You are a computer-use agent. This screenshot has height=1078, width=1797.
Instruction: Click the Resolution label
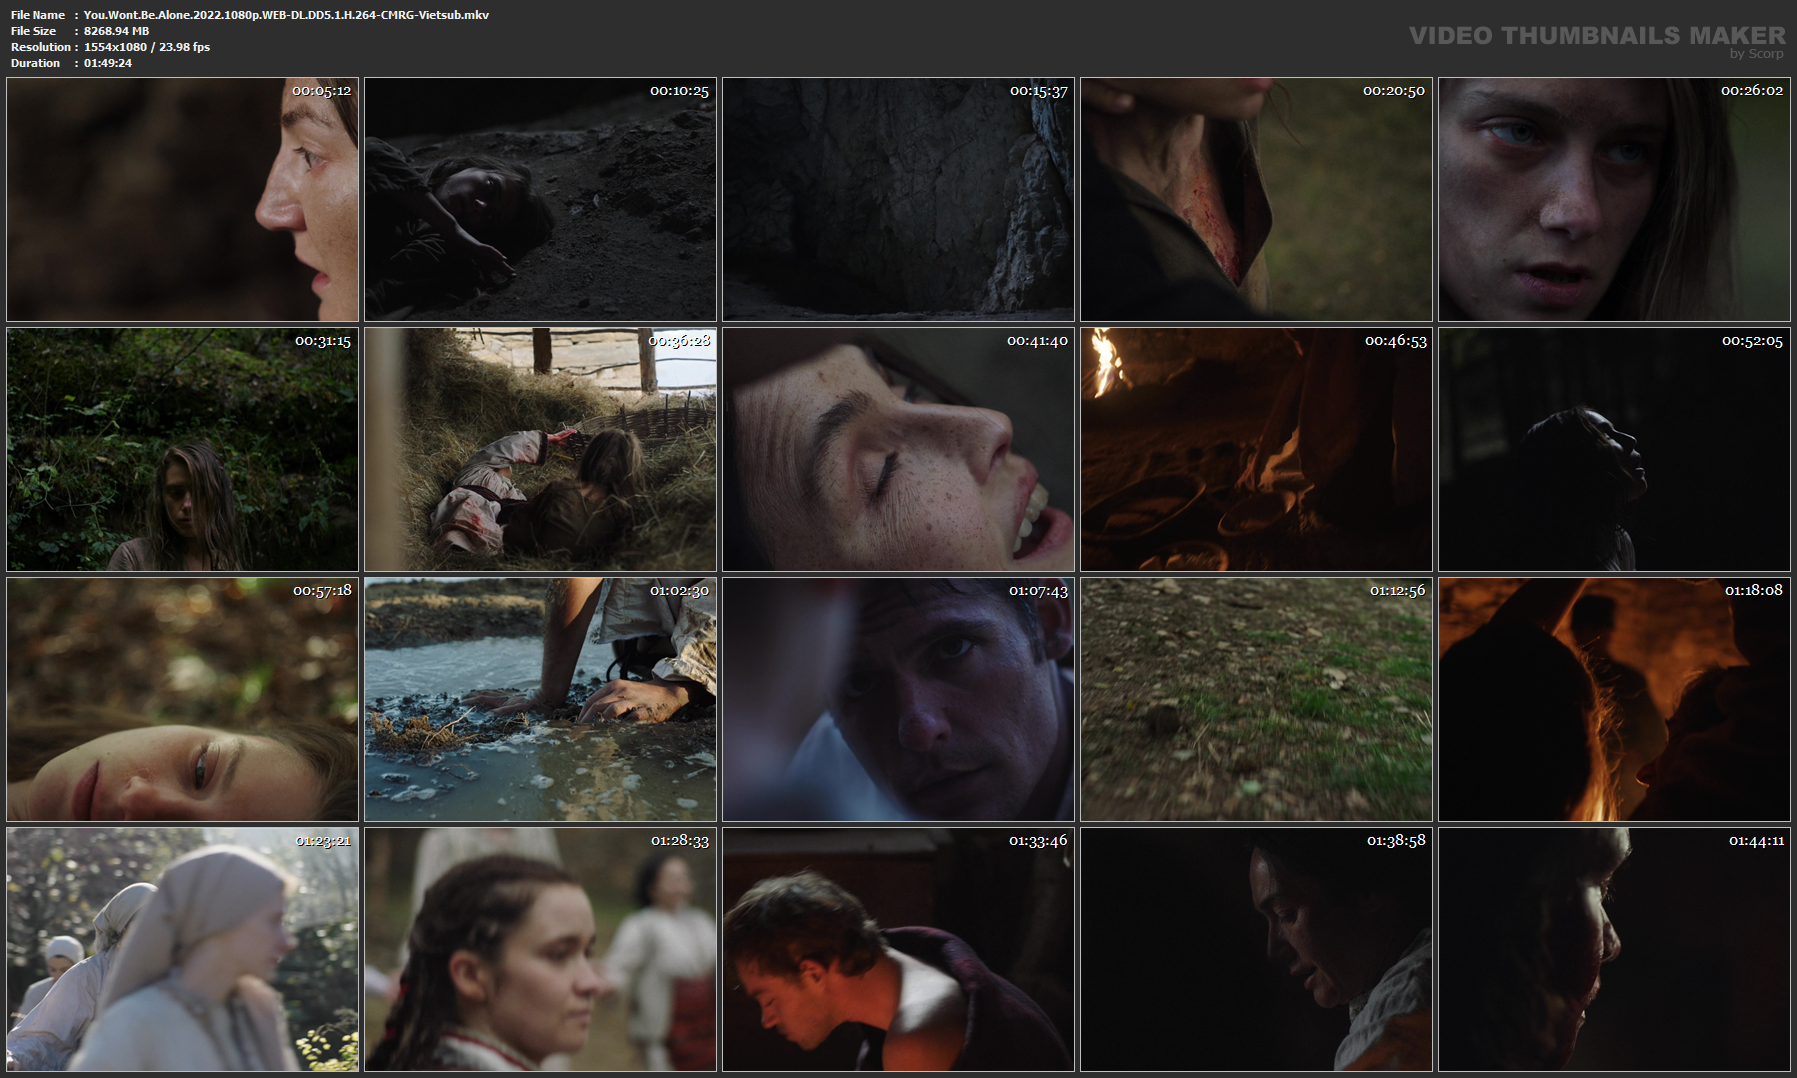click(41, 47)
